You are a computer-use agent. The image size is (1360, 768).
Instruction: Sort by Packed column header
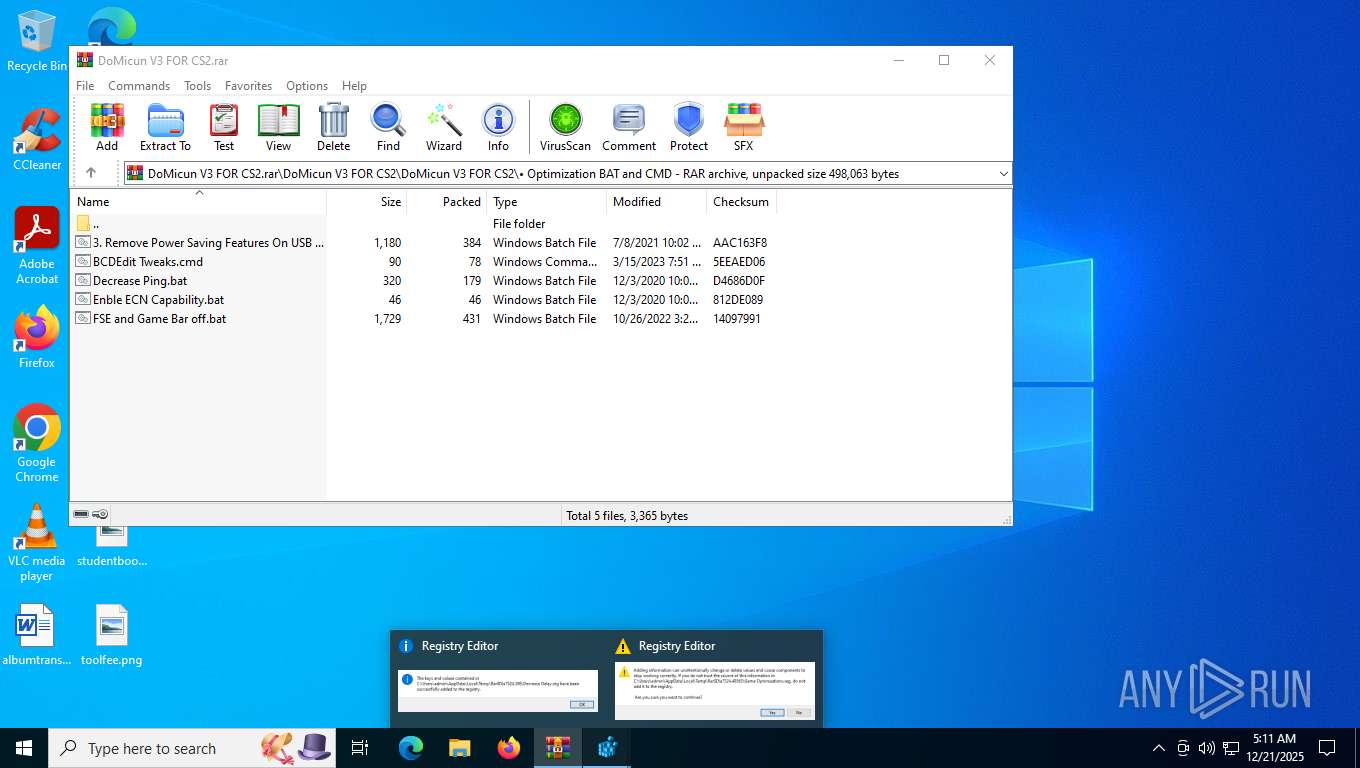(447, 201)
